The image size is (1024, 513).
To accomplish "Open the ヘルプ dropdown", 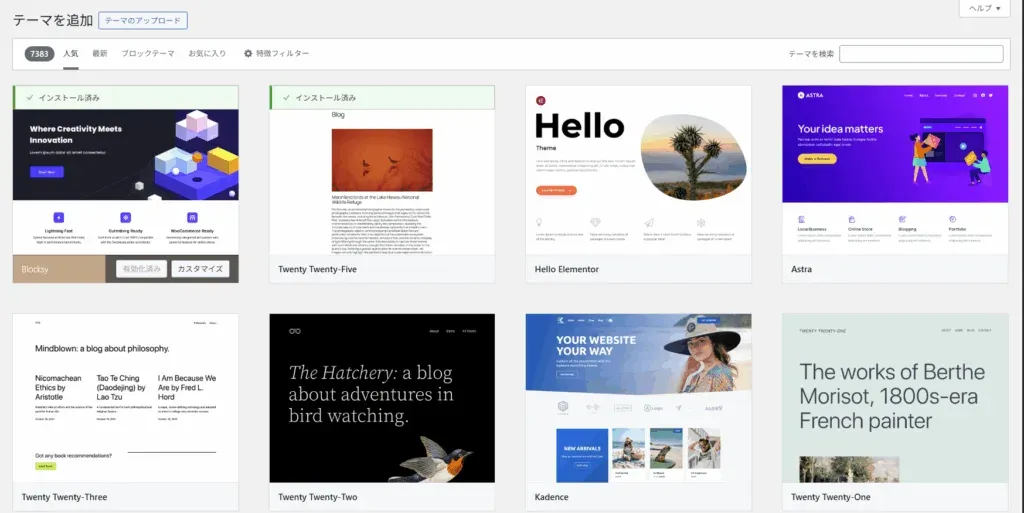I will (985, 8).
